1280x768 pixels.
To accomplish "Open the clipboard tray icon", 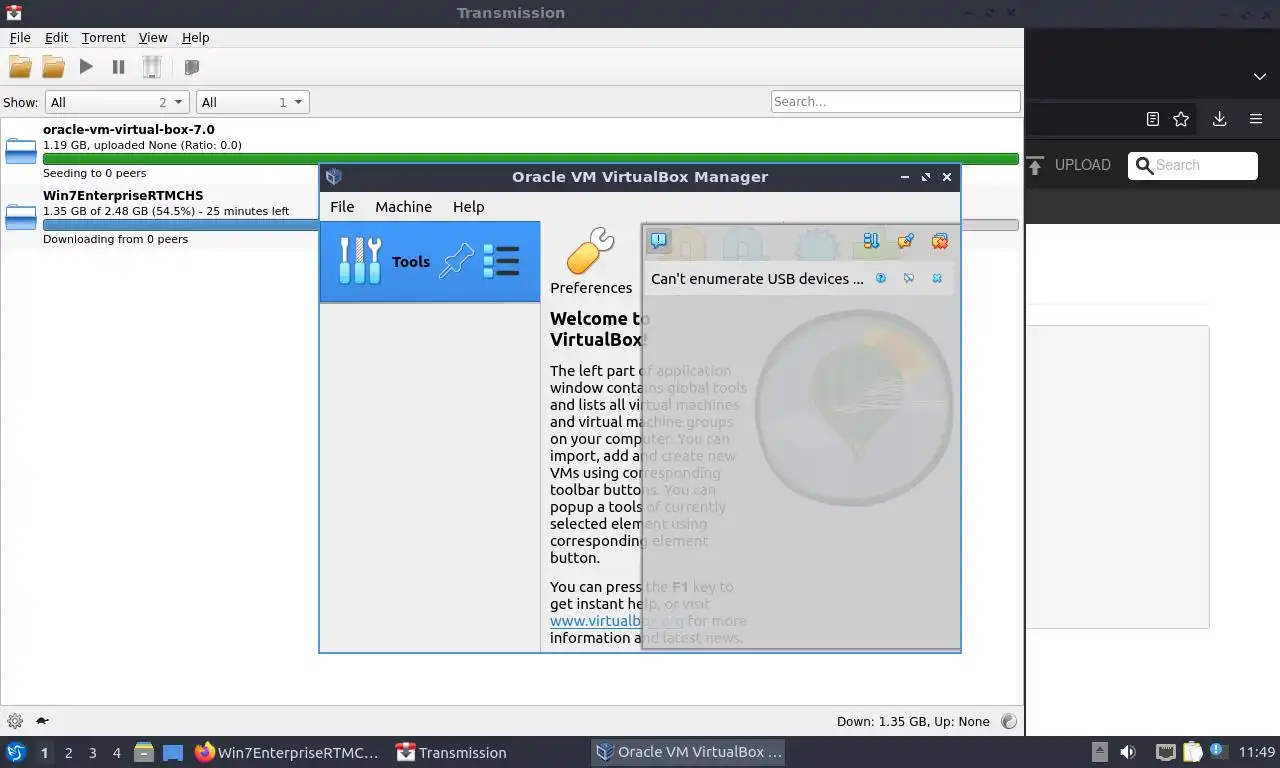I will (1192, 752).
